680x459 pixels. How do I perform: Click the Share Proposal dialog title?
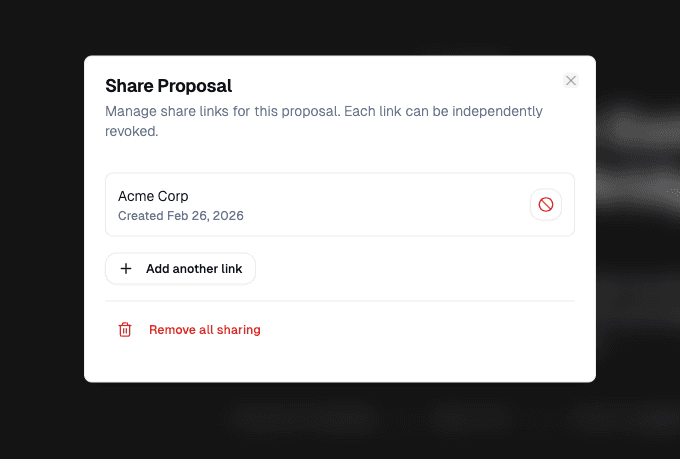click(x=168, y=86)
